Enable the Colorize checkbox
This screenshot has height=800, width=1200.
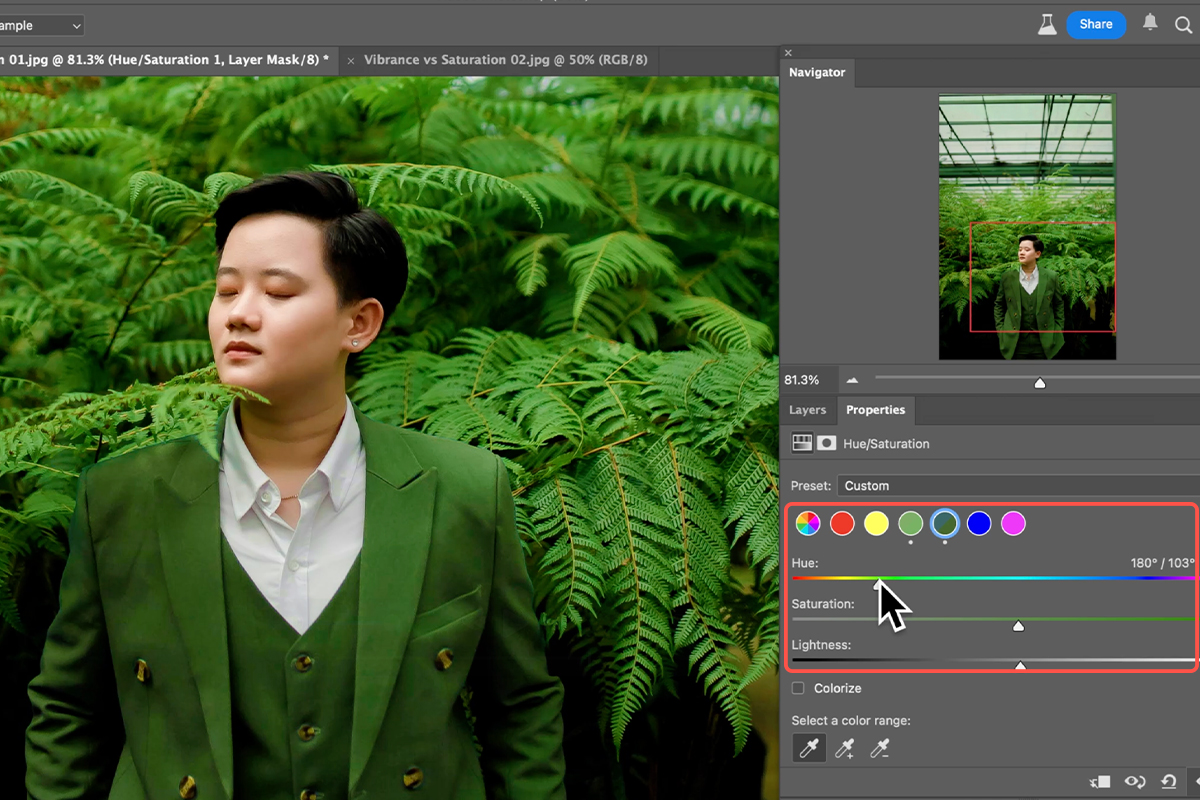point(798,688)
